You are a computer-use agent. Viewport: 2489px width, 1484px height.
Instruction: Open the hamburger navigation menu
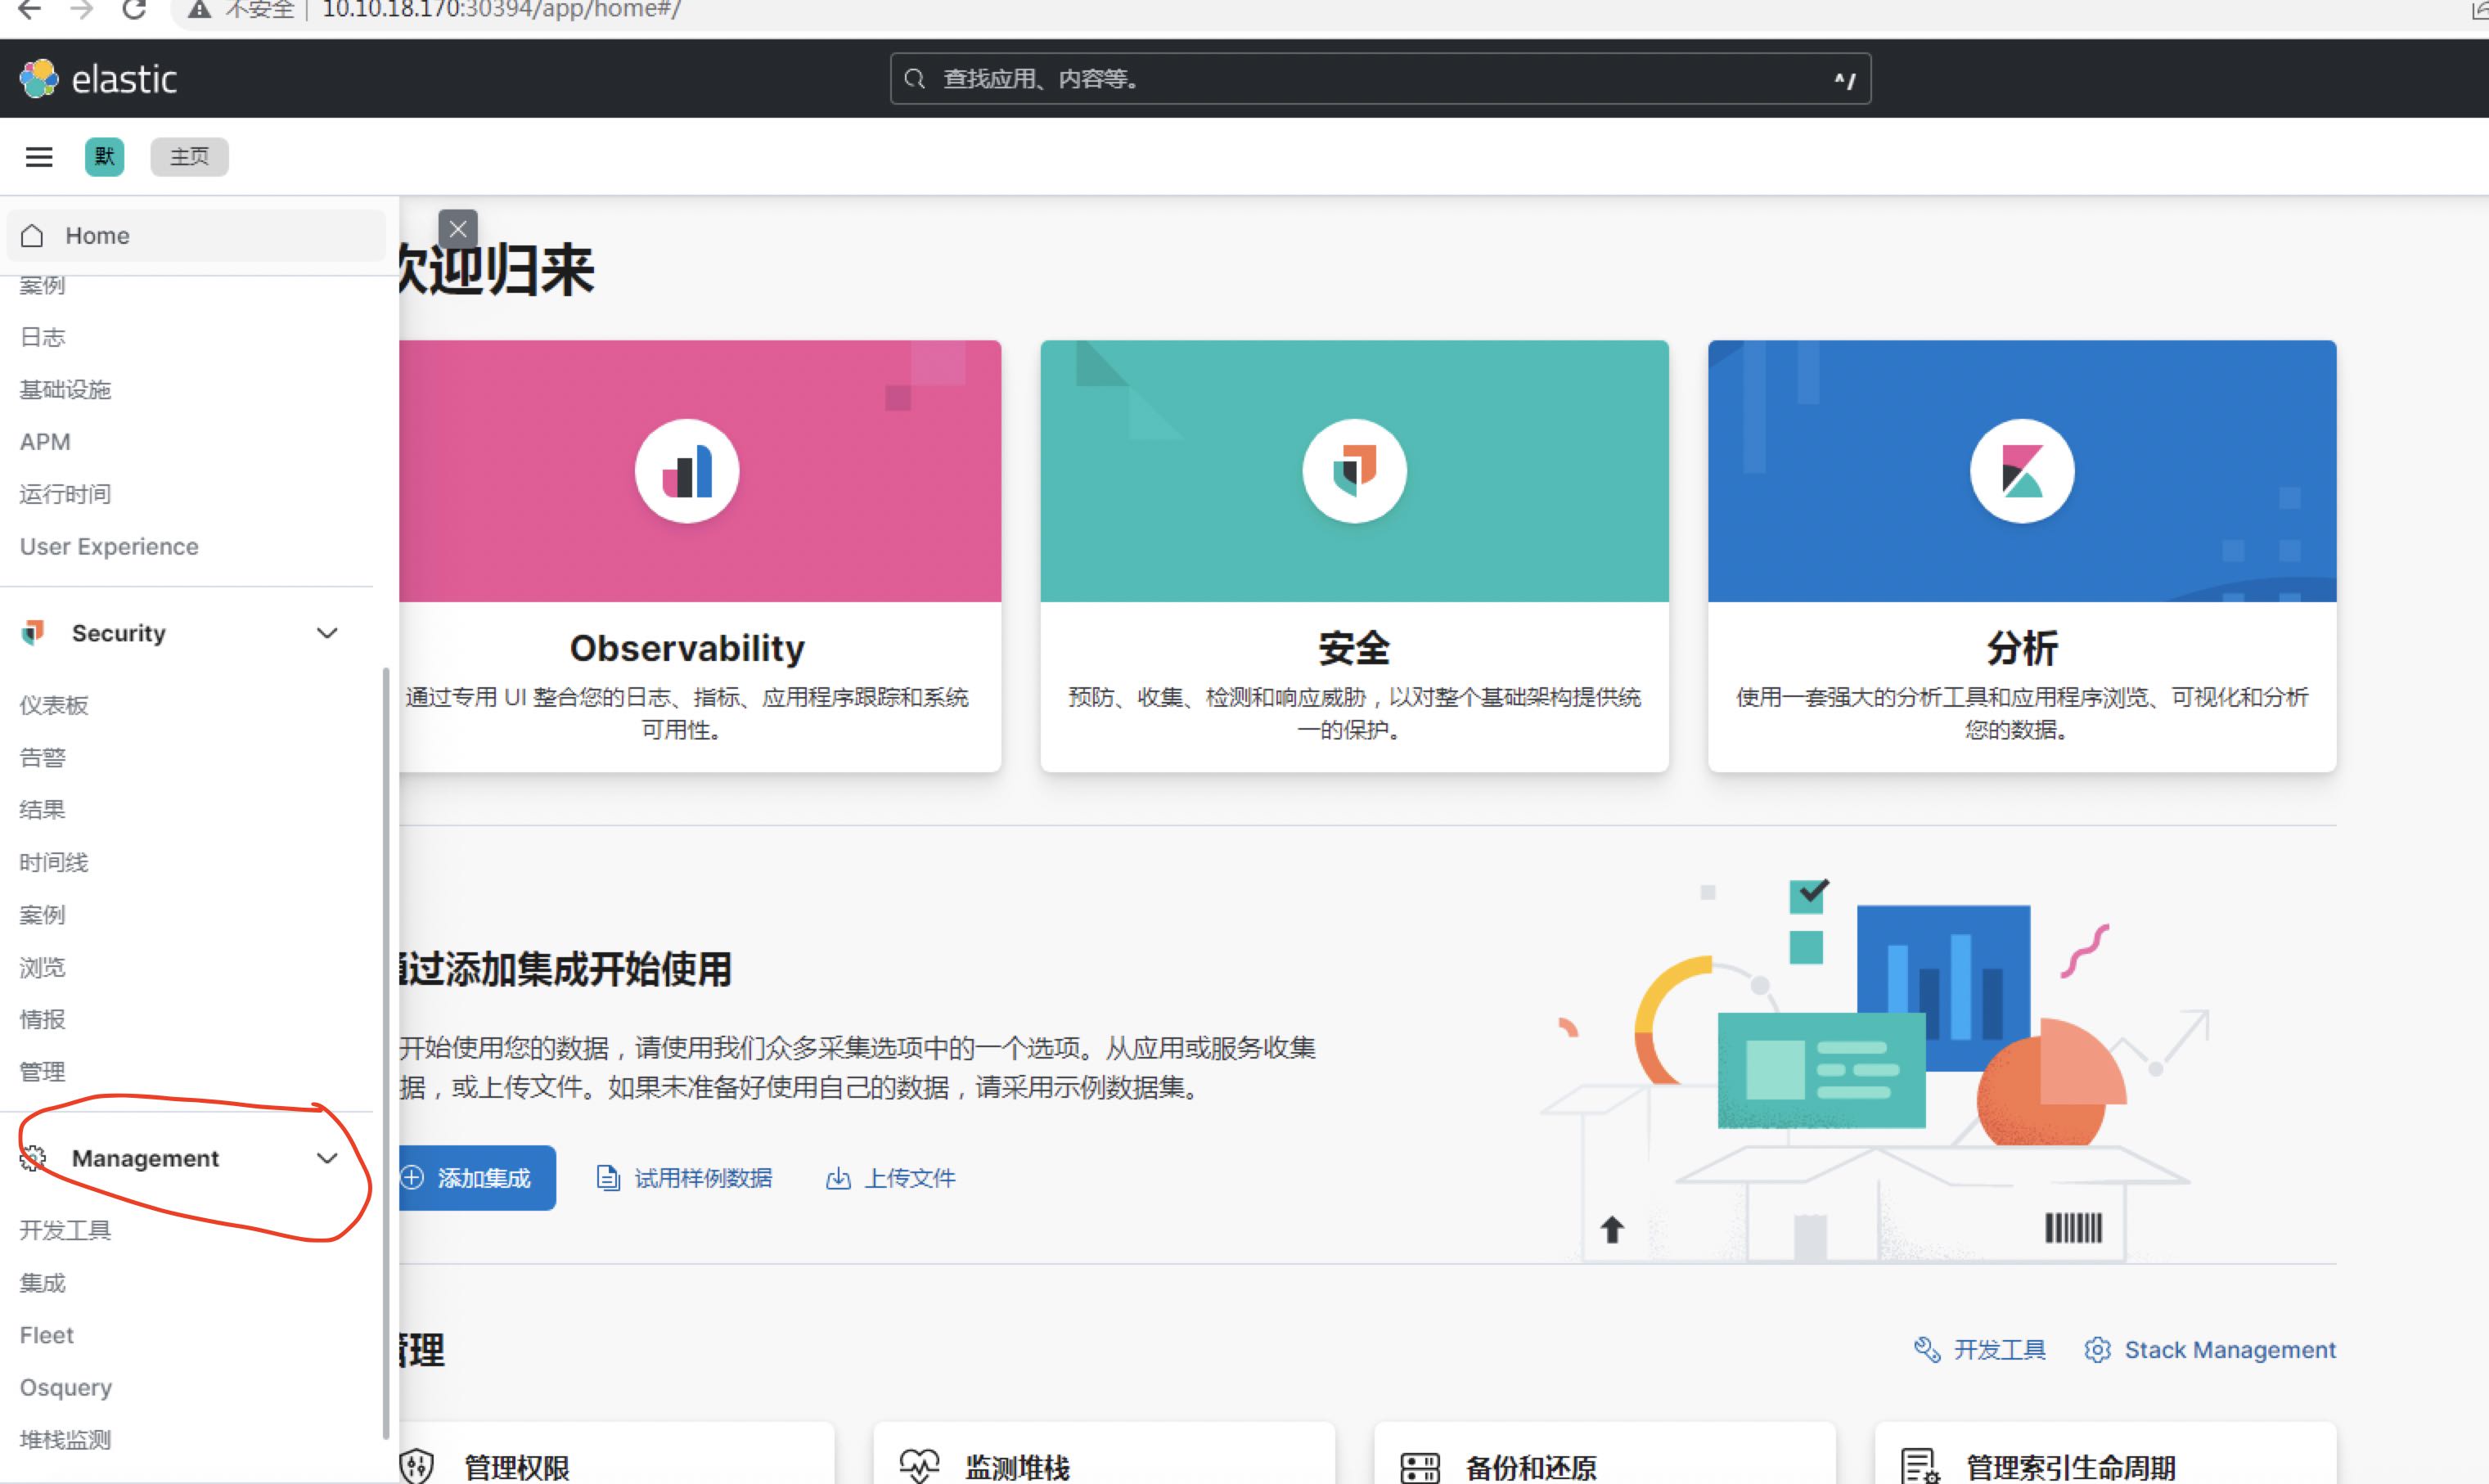click(38, 156)
